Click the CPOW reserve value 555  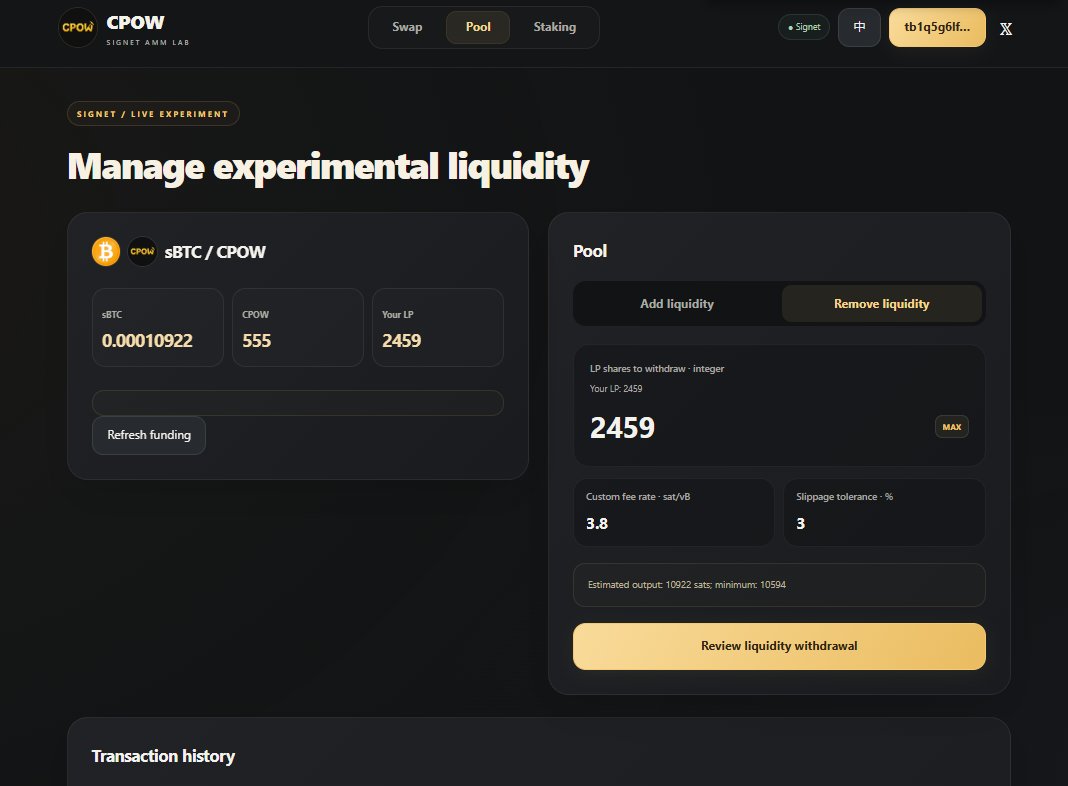(x=257, y=341)
